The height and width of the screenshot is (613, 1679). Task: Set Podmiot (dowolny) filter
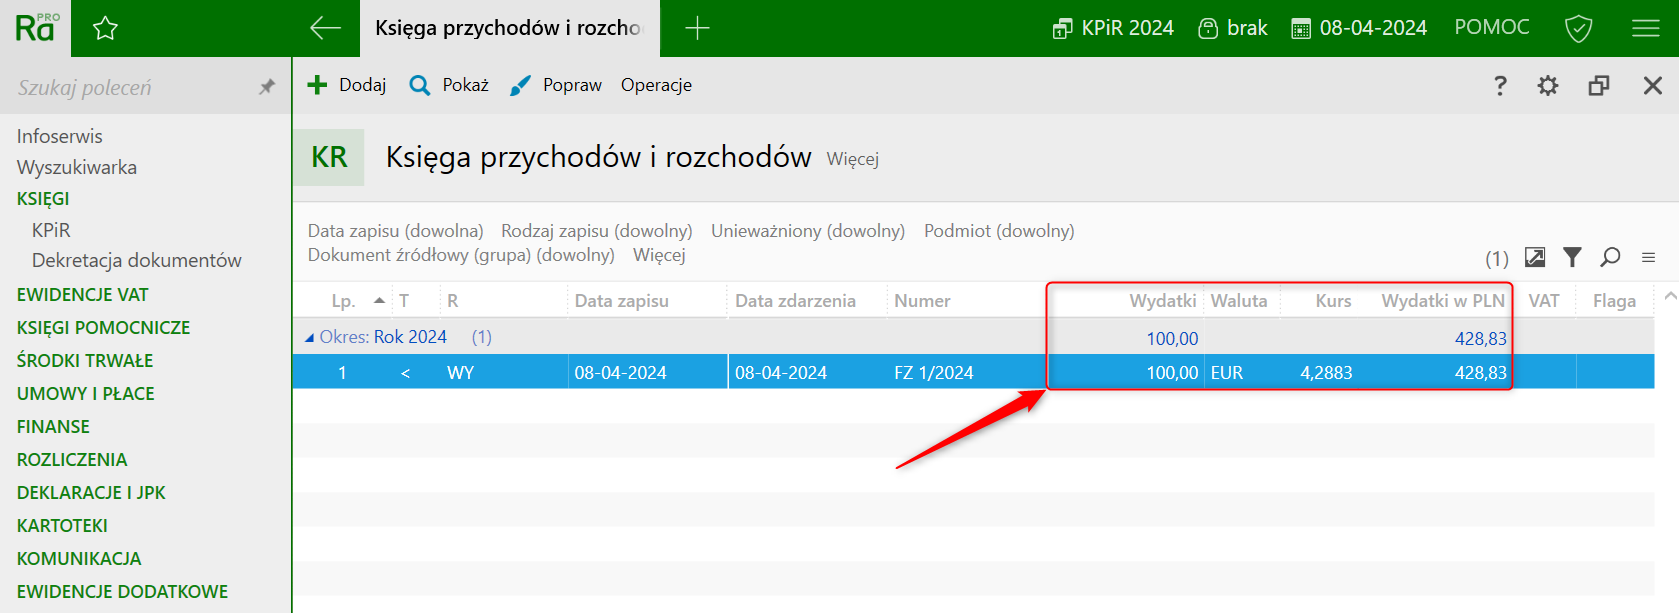click(999, 231)
